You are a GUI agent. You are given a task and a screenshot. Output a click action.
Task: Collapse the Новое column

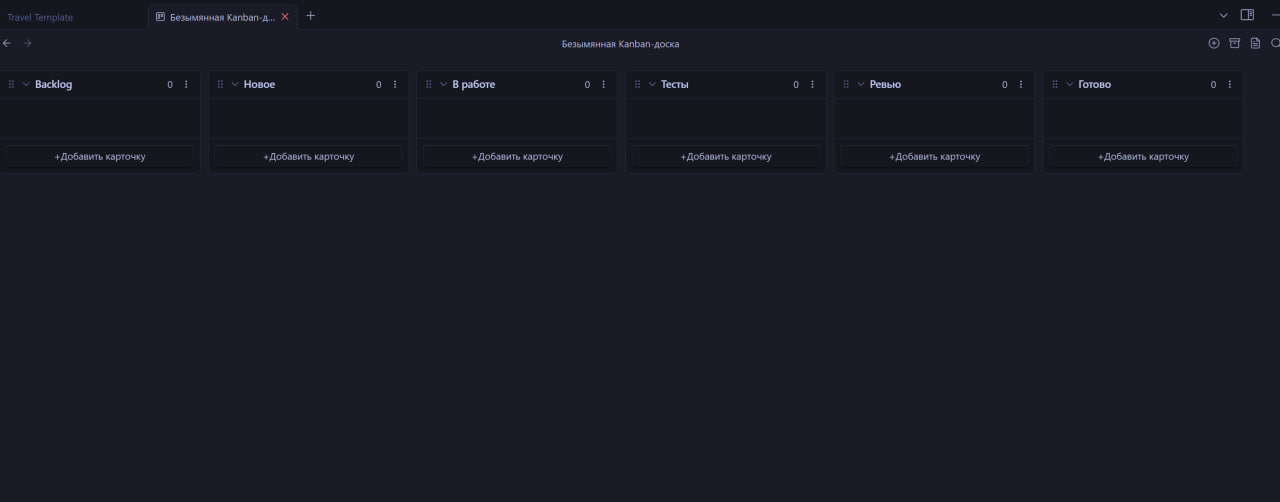coord(235,85)
